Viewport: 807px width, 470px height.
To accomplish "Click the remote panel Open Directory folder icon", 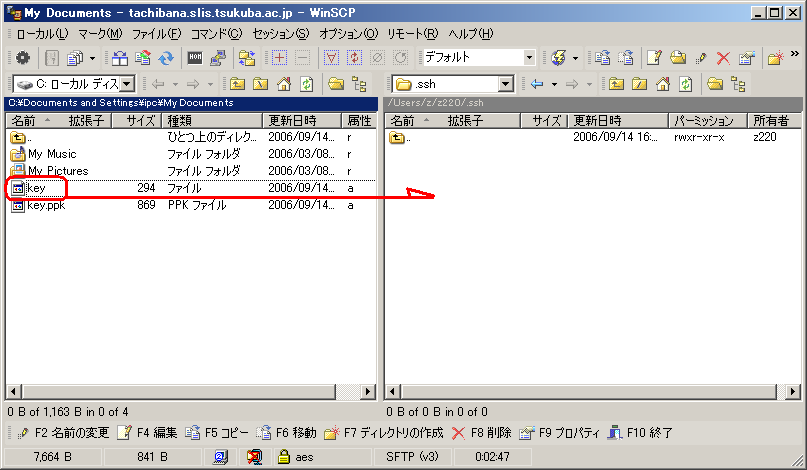I will tap(715, 84).
